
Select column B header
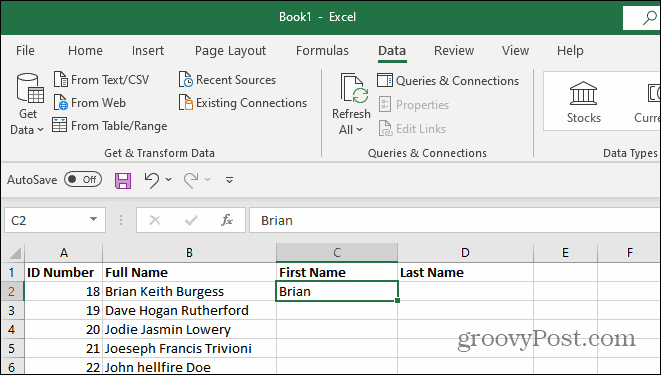click(189, 253)
